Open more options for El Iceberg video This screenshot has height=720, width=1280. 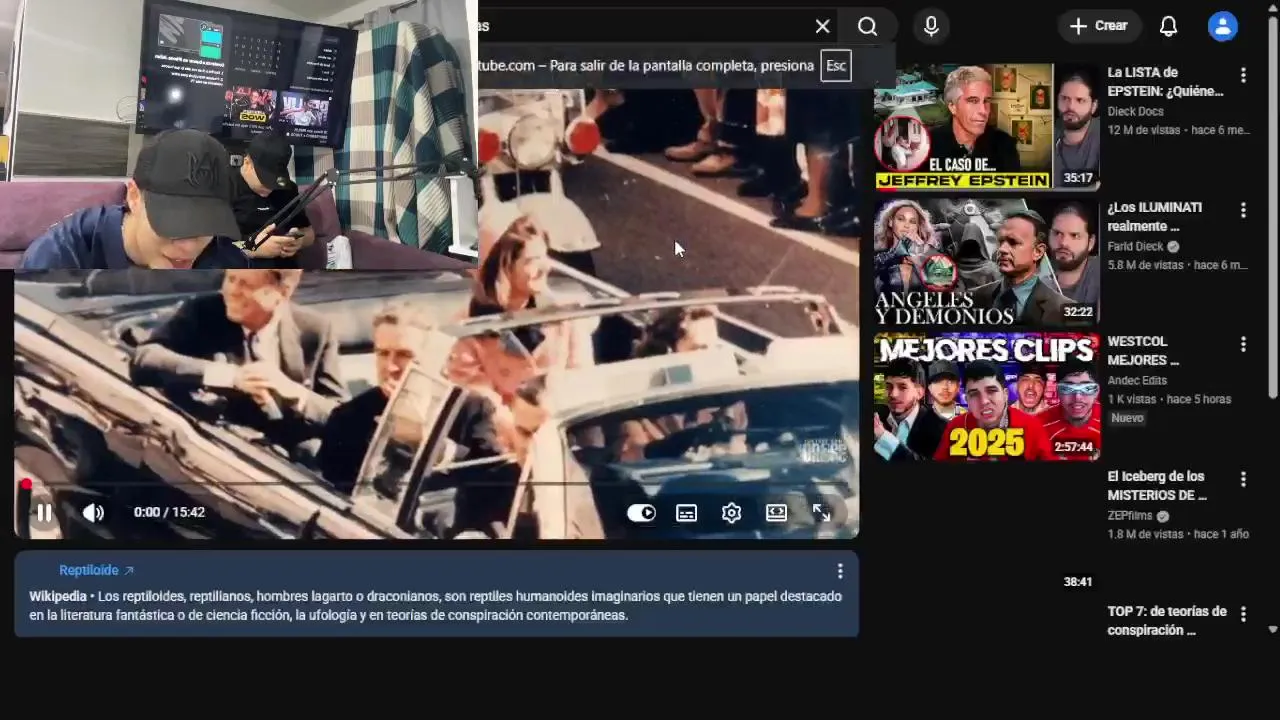point(1243,479)
